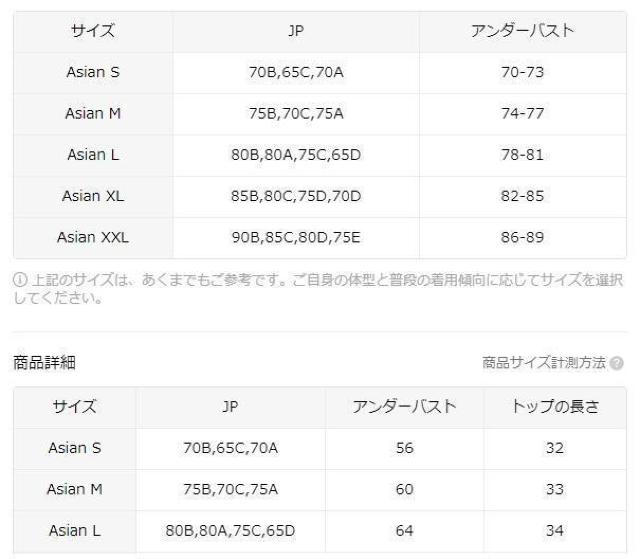The image size is (640, 559).
Task: Click the Asian XXL row label
Action: (x=93, y=237)
